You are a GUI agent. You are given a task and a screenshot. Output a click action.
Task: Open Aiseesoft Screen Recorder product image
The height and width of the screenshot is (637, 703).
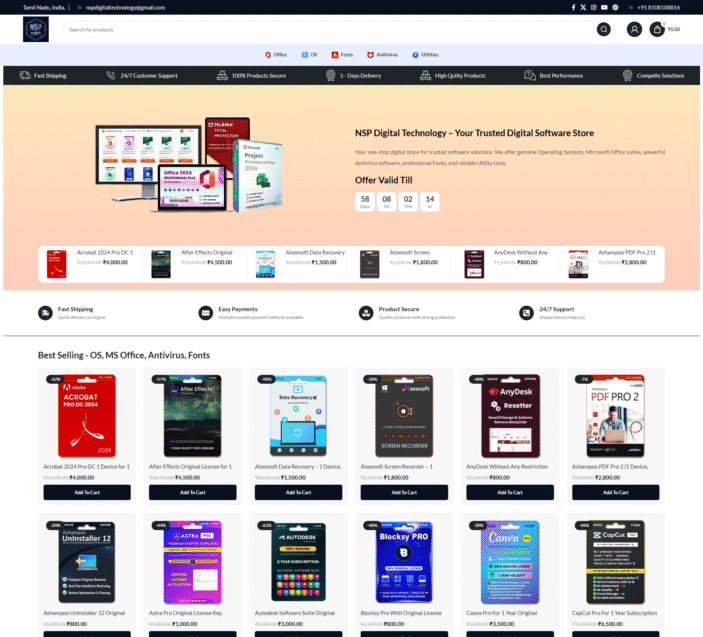(404, 416)
